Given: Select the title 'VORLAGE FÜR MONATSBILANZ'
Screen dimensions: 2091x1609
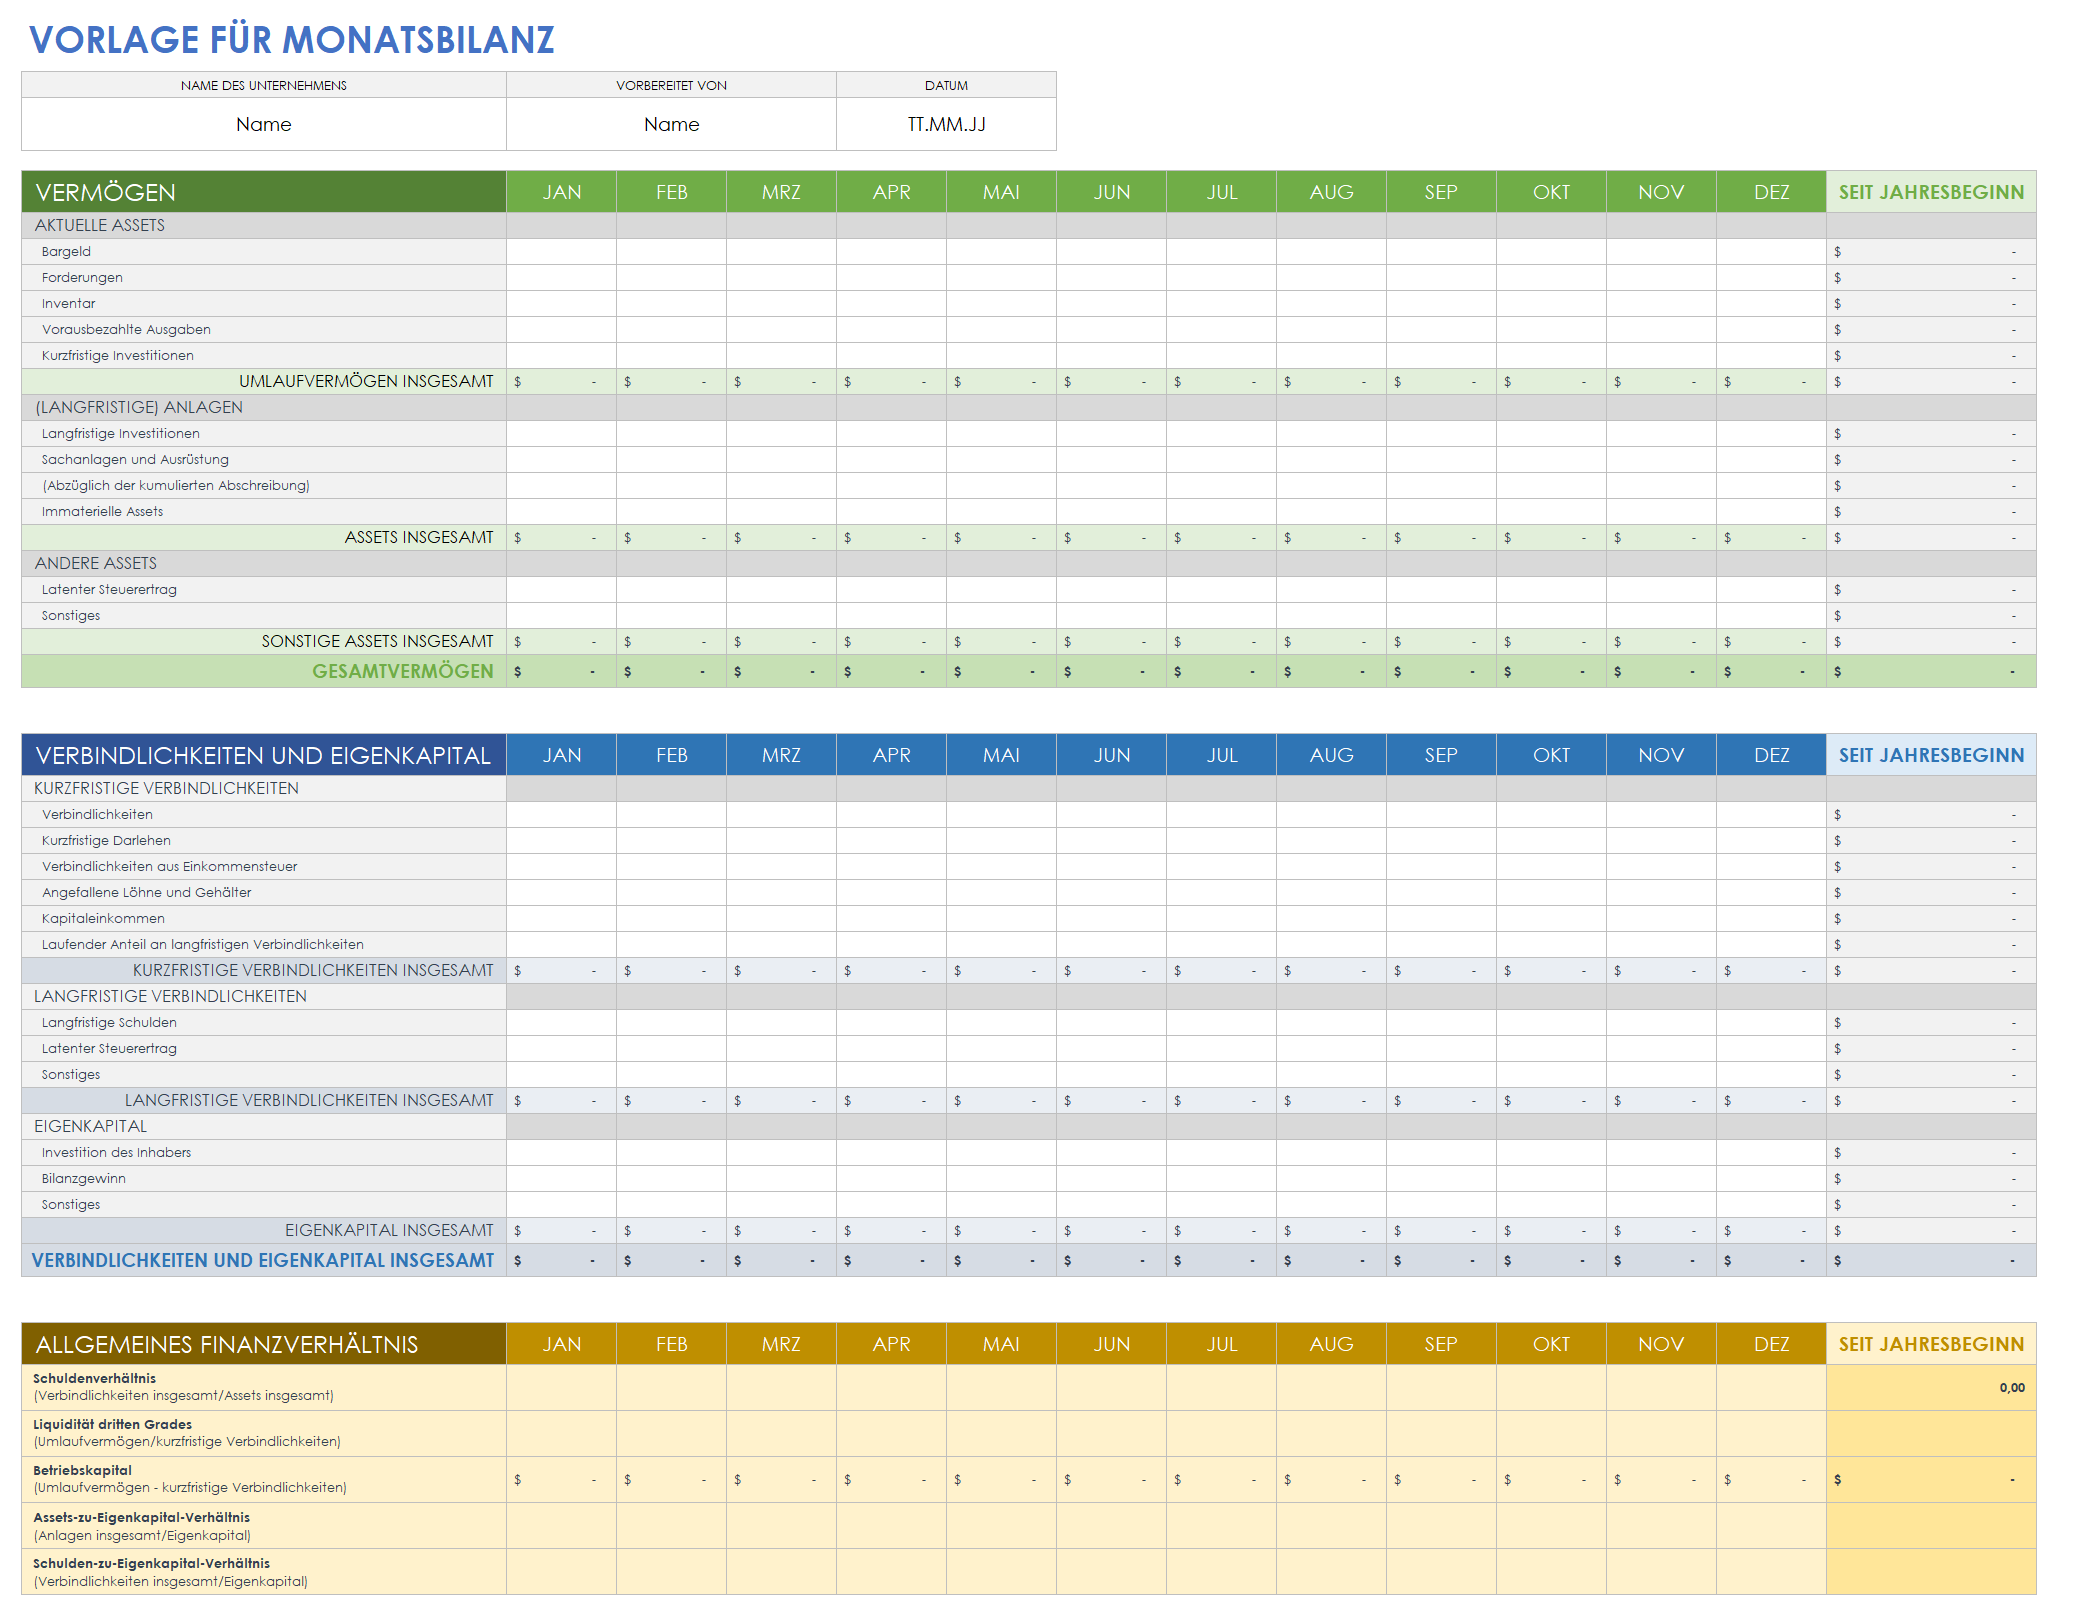Looking at the screenshot, I should [x=291, y=40].
